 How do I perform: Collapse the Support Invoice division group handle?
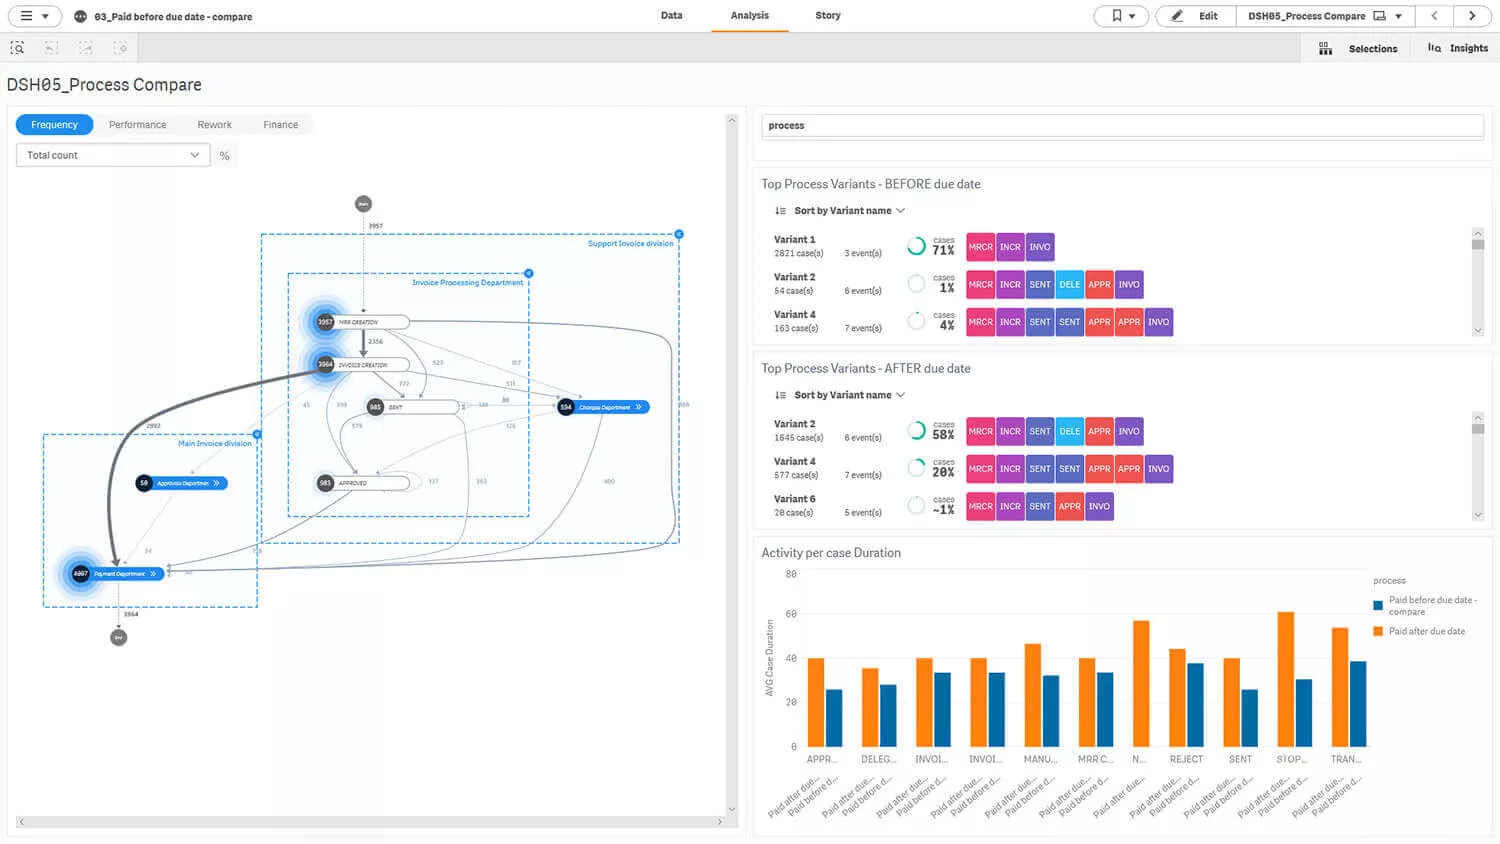(x=679, y=234)
